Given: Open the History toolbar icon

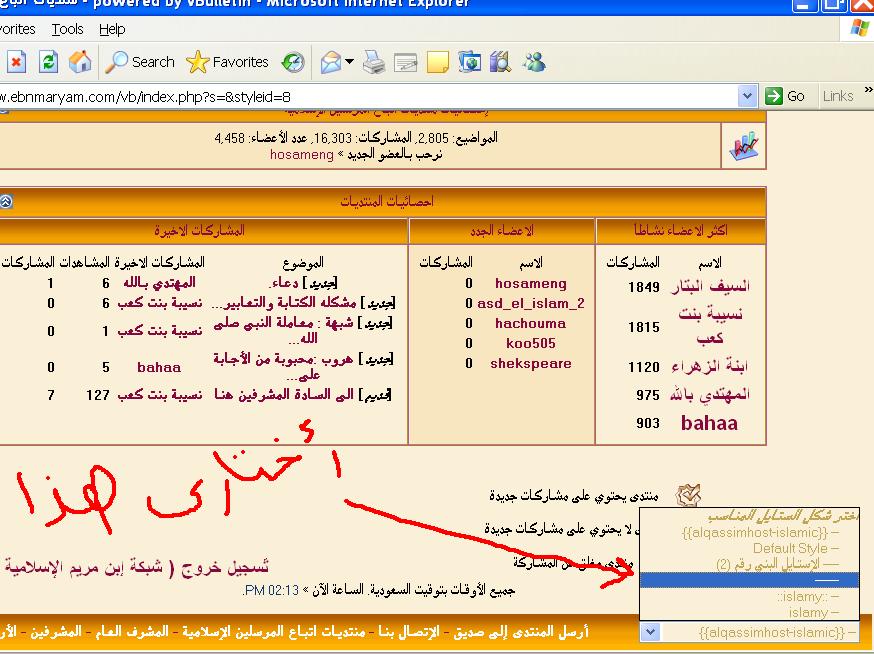Looking at the screenshot, I should (x=292, y=62).
